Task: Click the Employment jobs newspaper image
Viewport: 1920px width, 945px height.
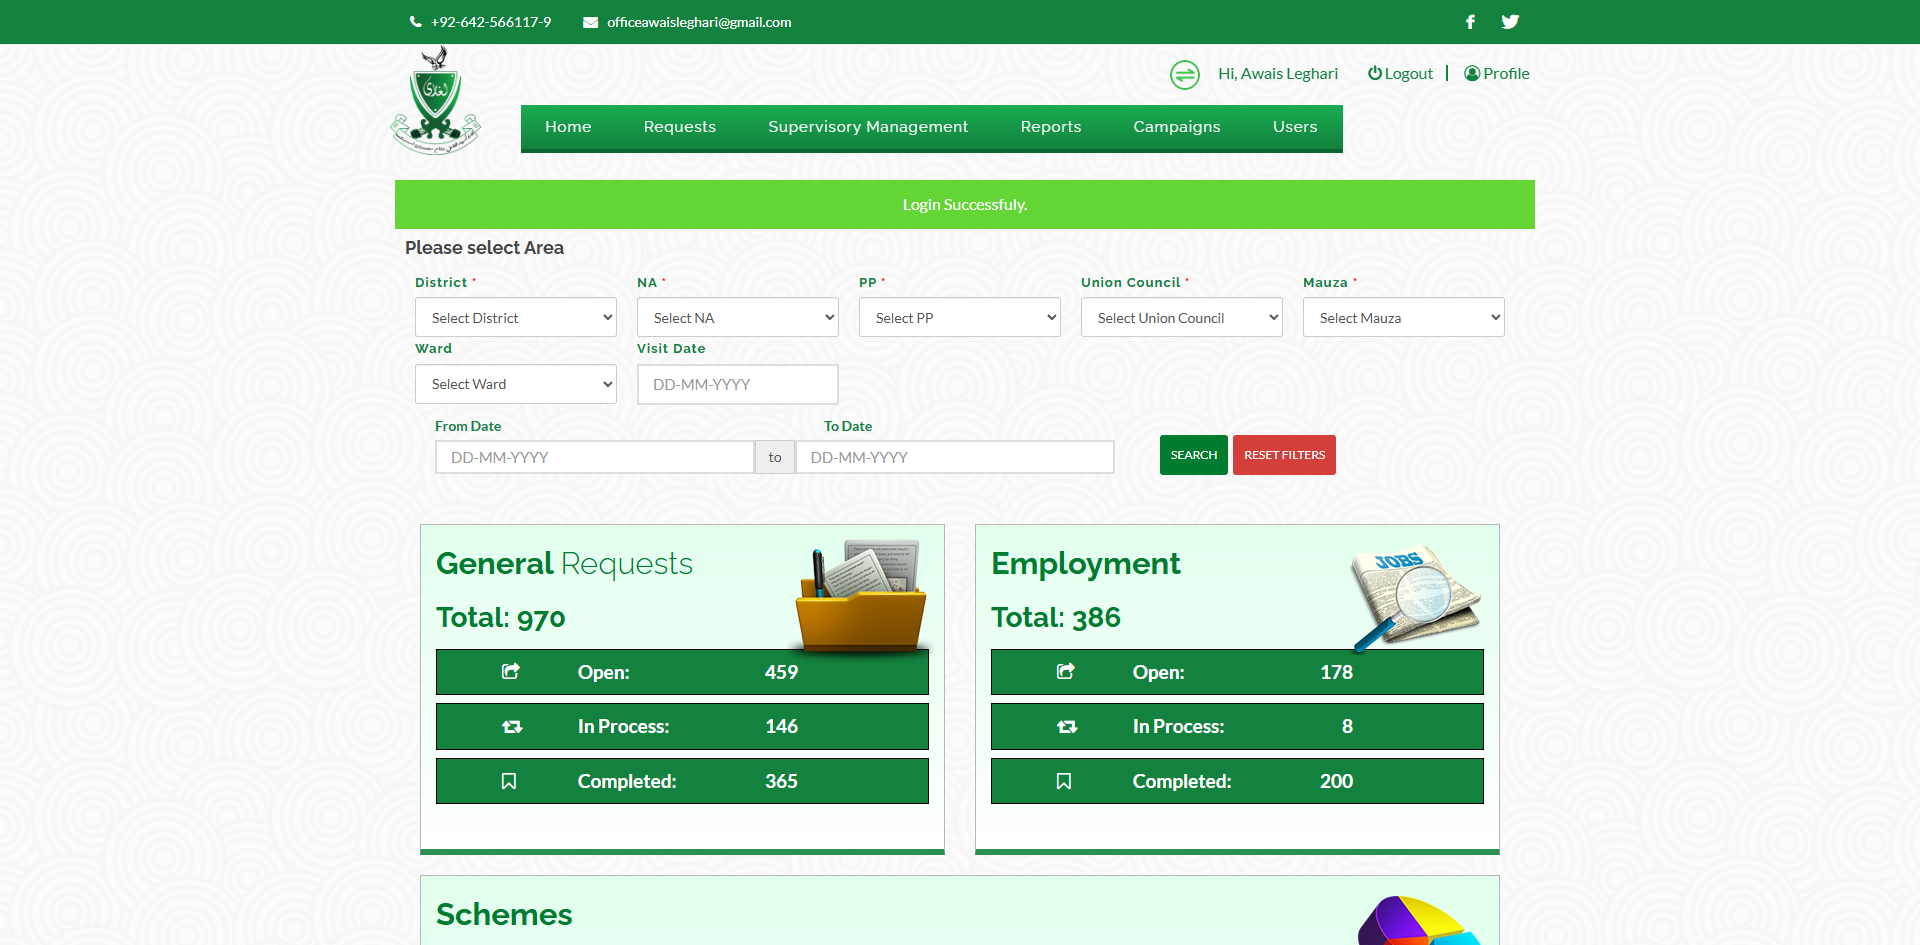Action: coord(1416,596)
